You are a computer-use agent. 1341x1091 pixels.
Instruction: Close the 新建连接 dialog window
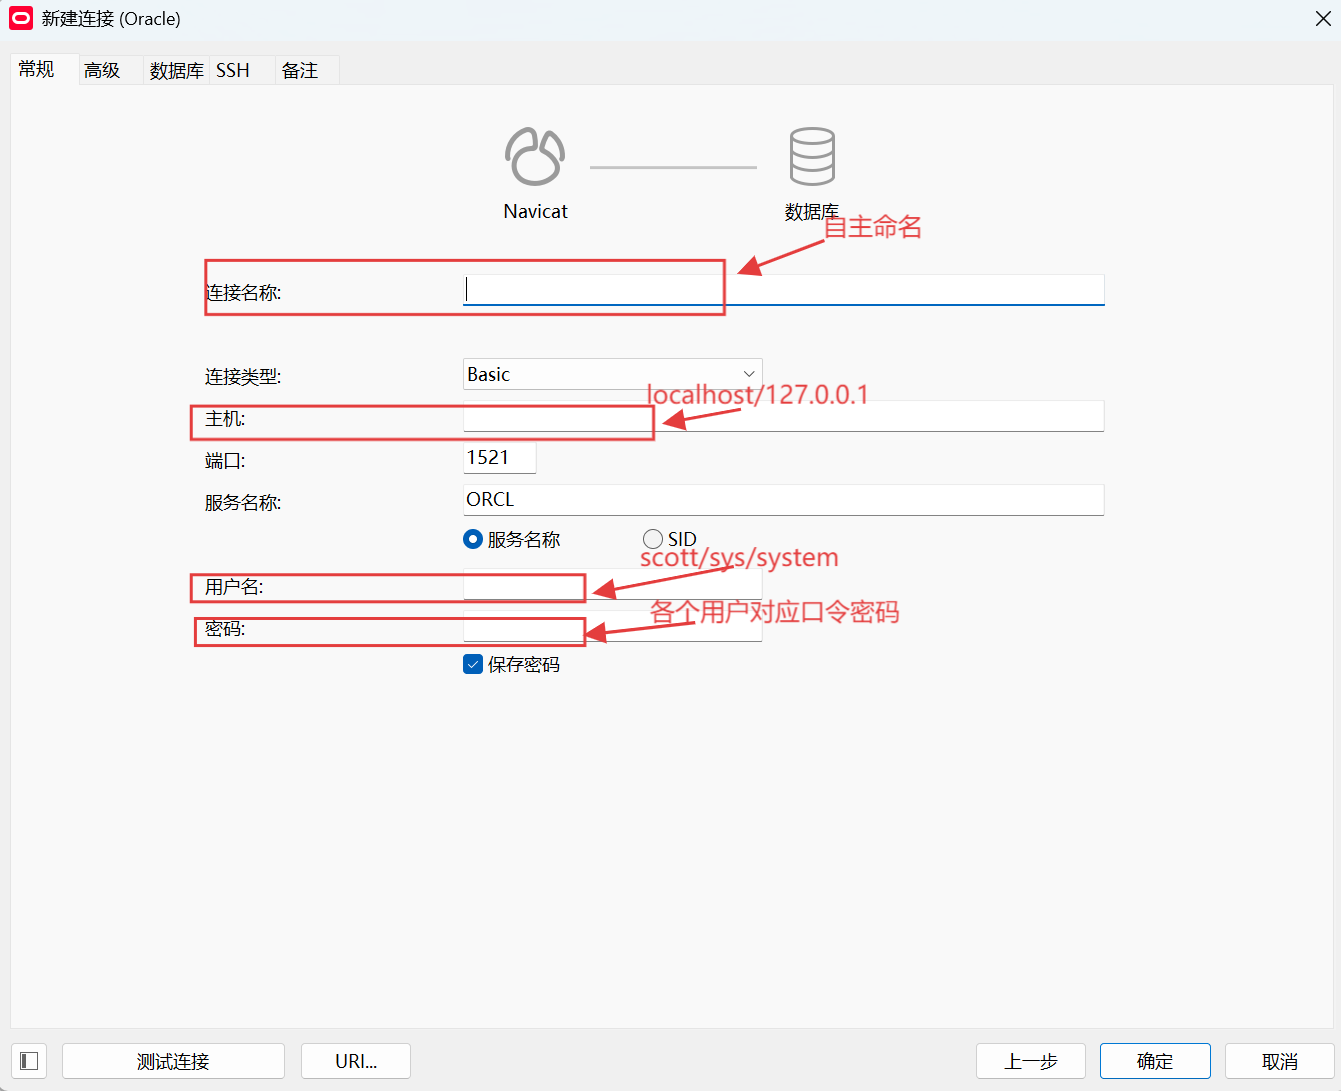tap(1322, 19)
